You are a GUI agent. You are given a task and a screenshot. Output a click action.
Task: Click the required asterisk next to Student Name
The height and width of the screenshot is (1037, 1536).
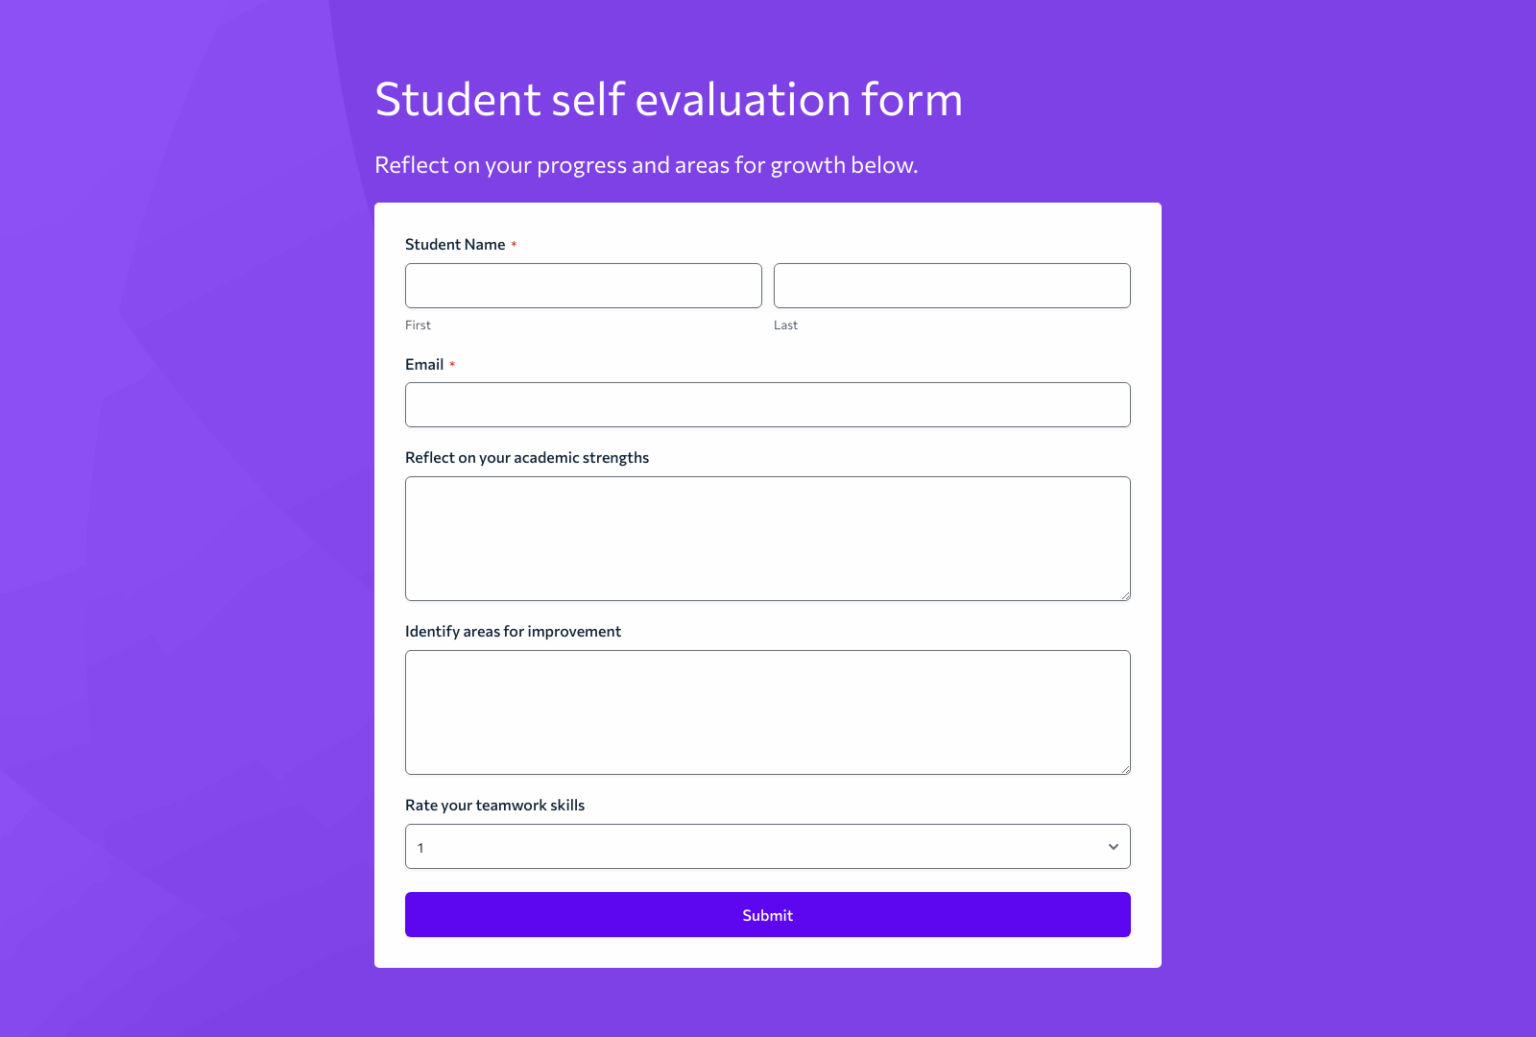tap(514, 244)
